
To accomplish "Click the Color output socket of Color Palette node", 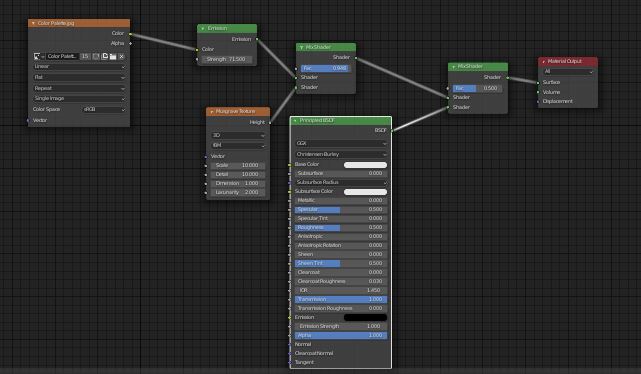I will 130,34.
